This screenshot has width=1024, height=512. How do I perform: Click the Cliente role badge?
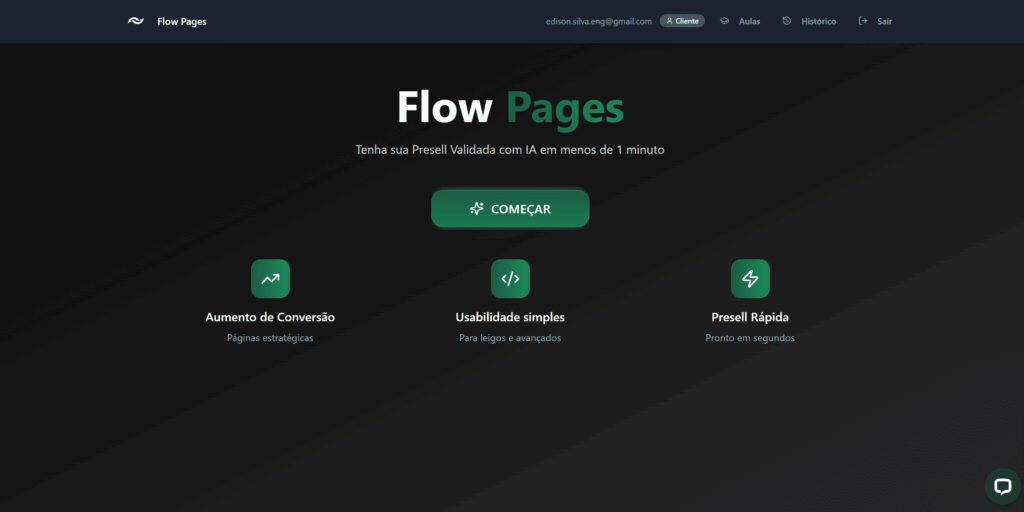[682, 21]
